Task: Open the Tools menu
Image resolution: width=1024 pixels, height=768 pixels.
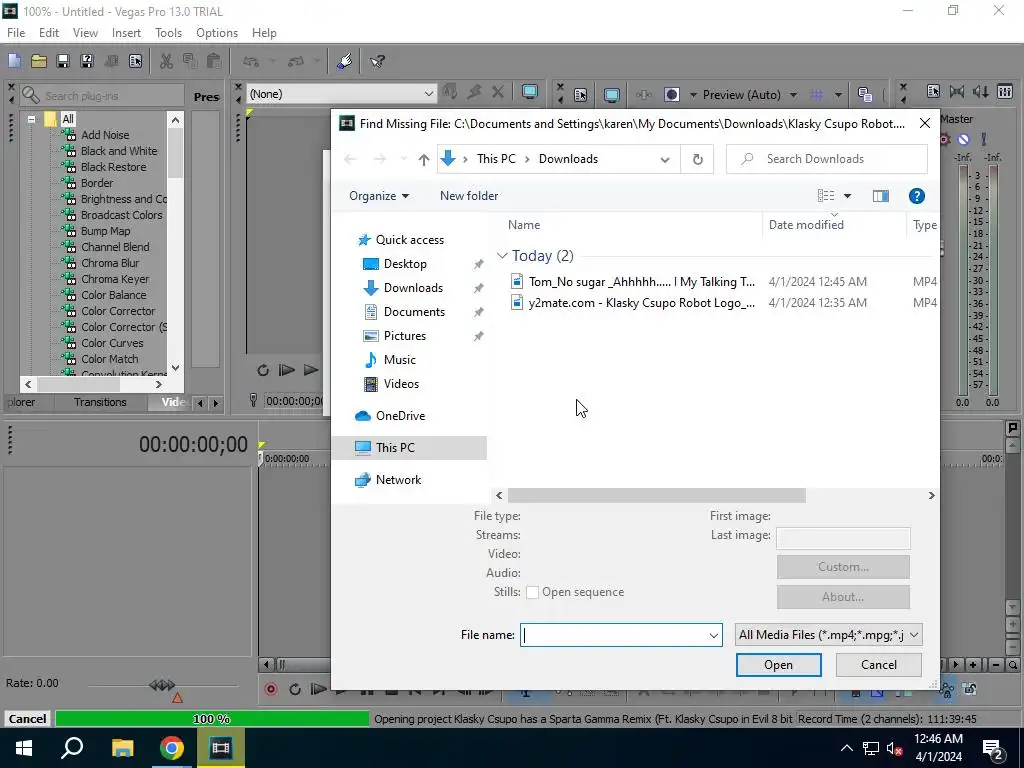Action: (168, 33)
